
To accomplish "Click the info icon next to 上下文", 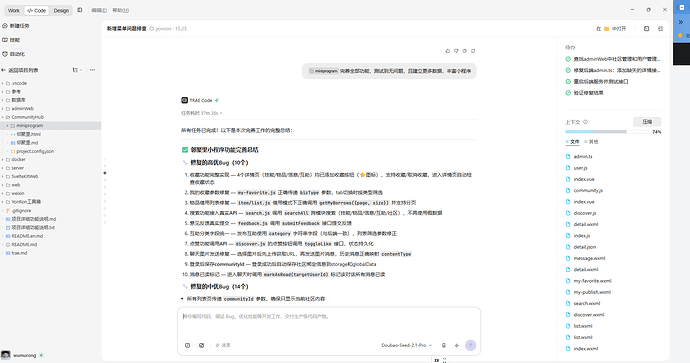I will tap(585, 122).
